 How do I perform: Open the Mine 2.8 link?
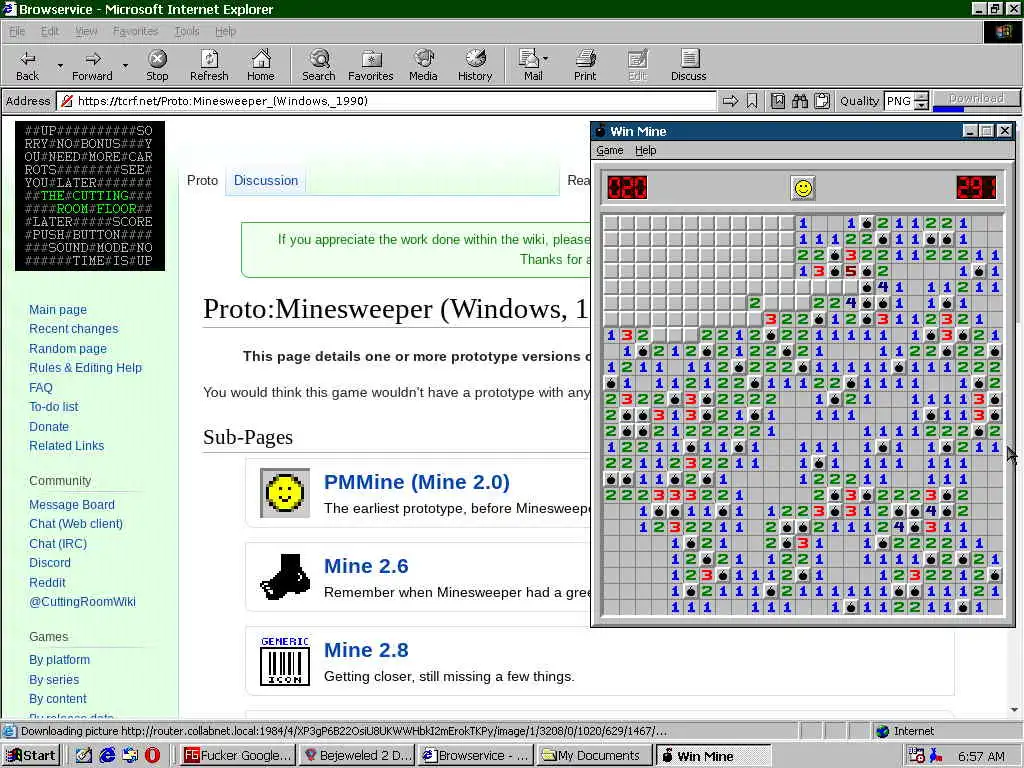coord(366,650)
